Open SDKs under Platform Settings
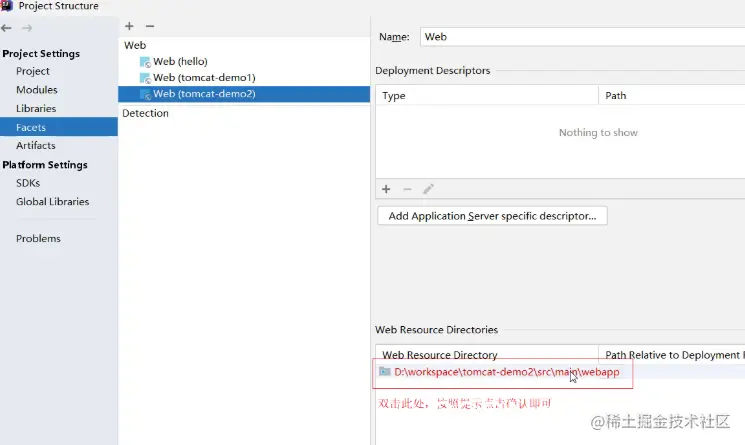 pos(28,183)
